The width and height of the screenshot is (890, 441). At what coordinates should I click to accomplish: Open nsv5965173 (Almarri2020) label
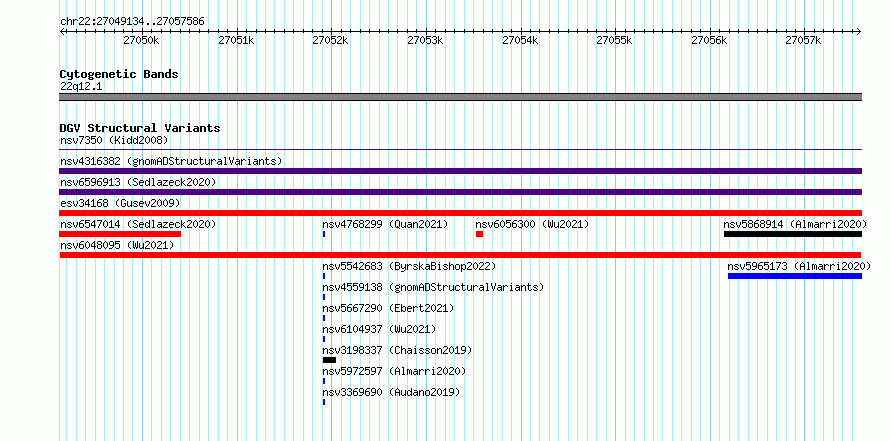[799, 266]
